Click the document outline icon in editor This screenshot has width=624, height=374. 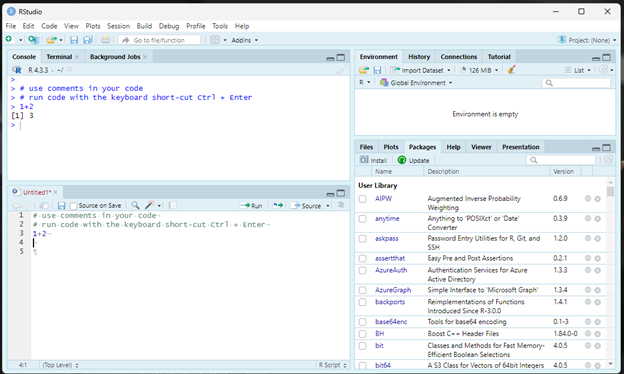[341, 205]
